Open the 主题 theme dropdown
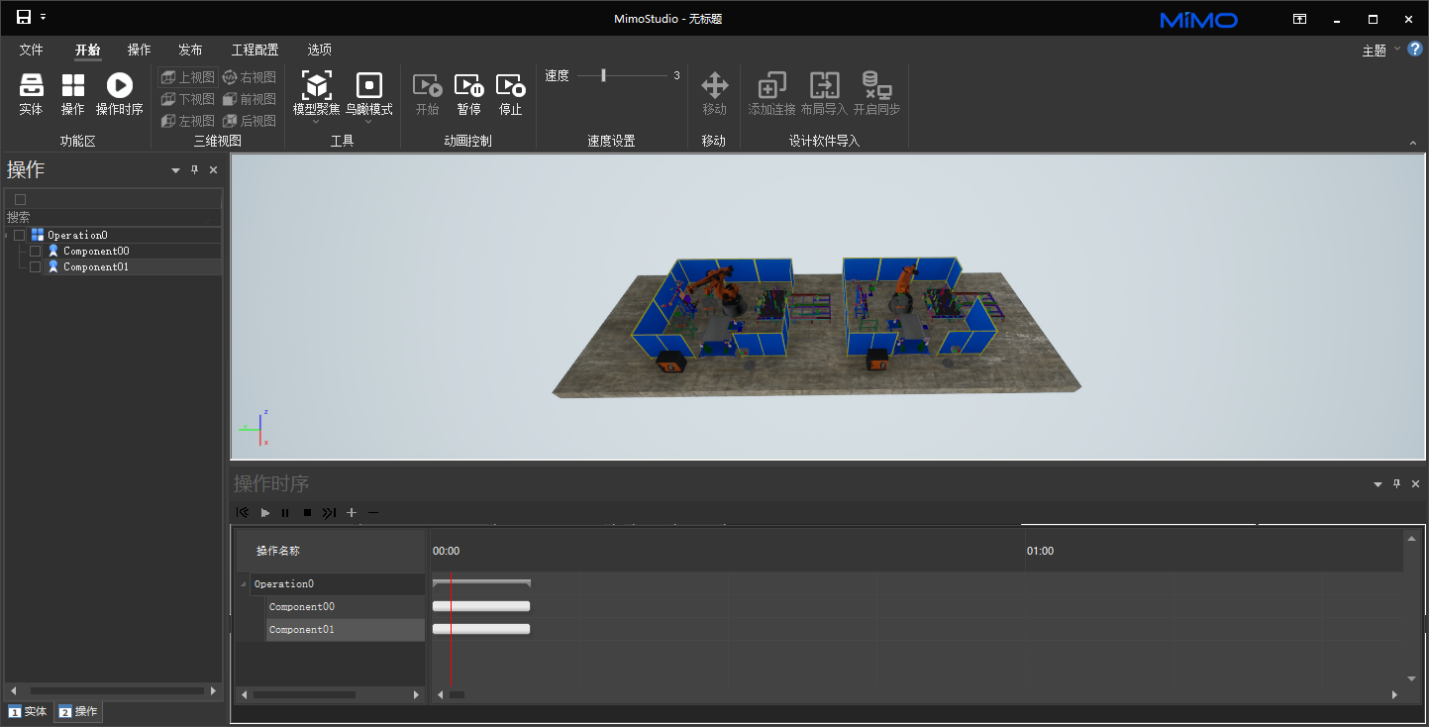The image size is (1429, 727). pos(1379,50)
